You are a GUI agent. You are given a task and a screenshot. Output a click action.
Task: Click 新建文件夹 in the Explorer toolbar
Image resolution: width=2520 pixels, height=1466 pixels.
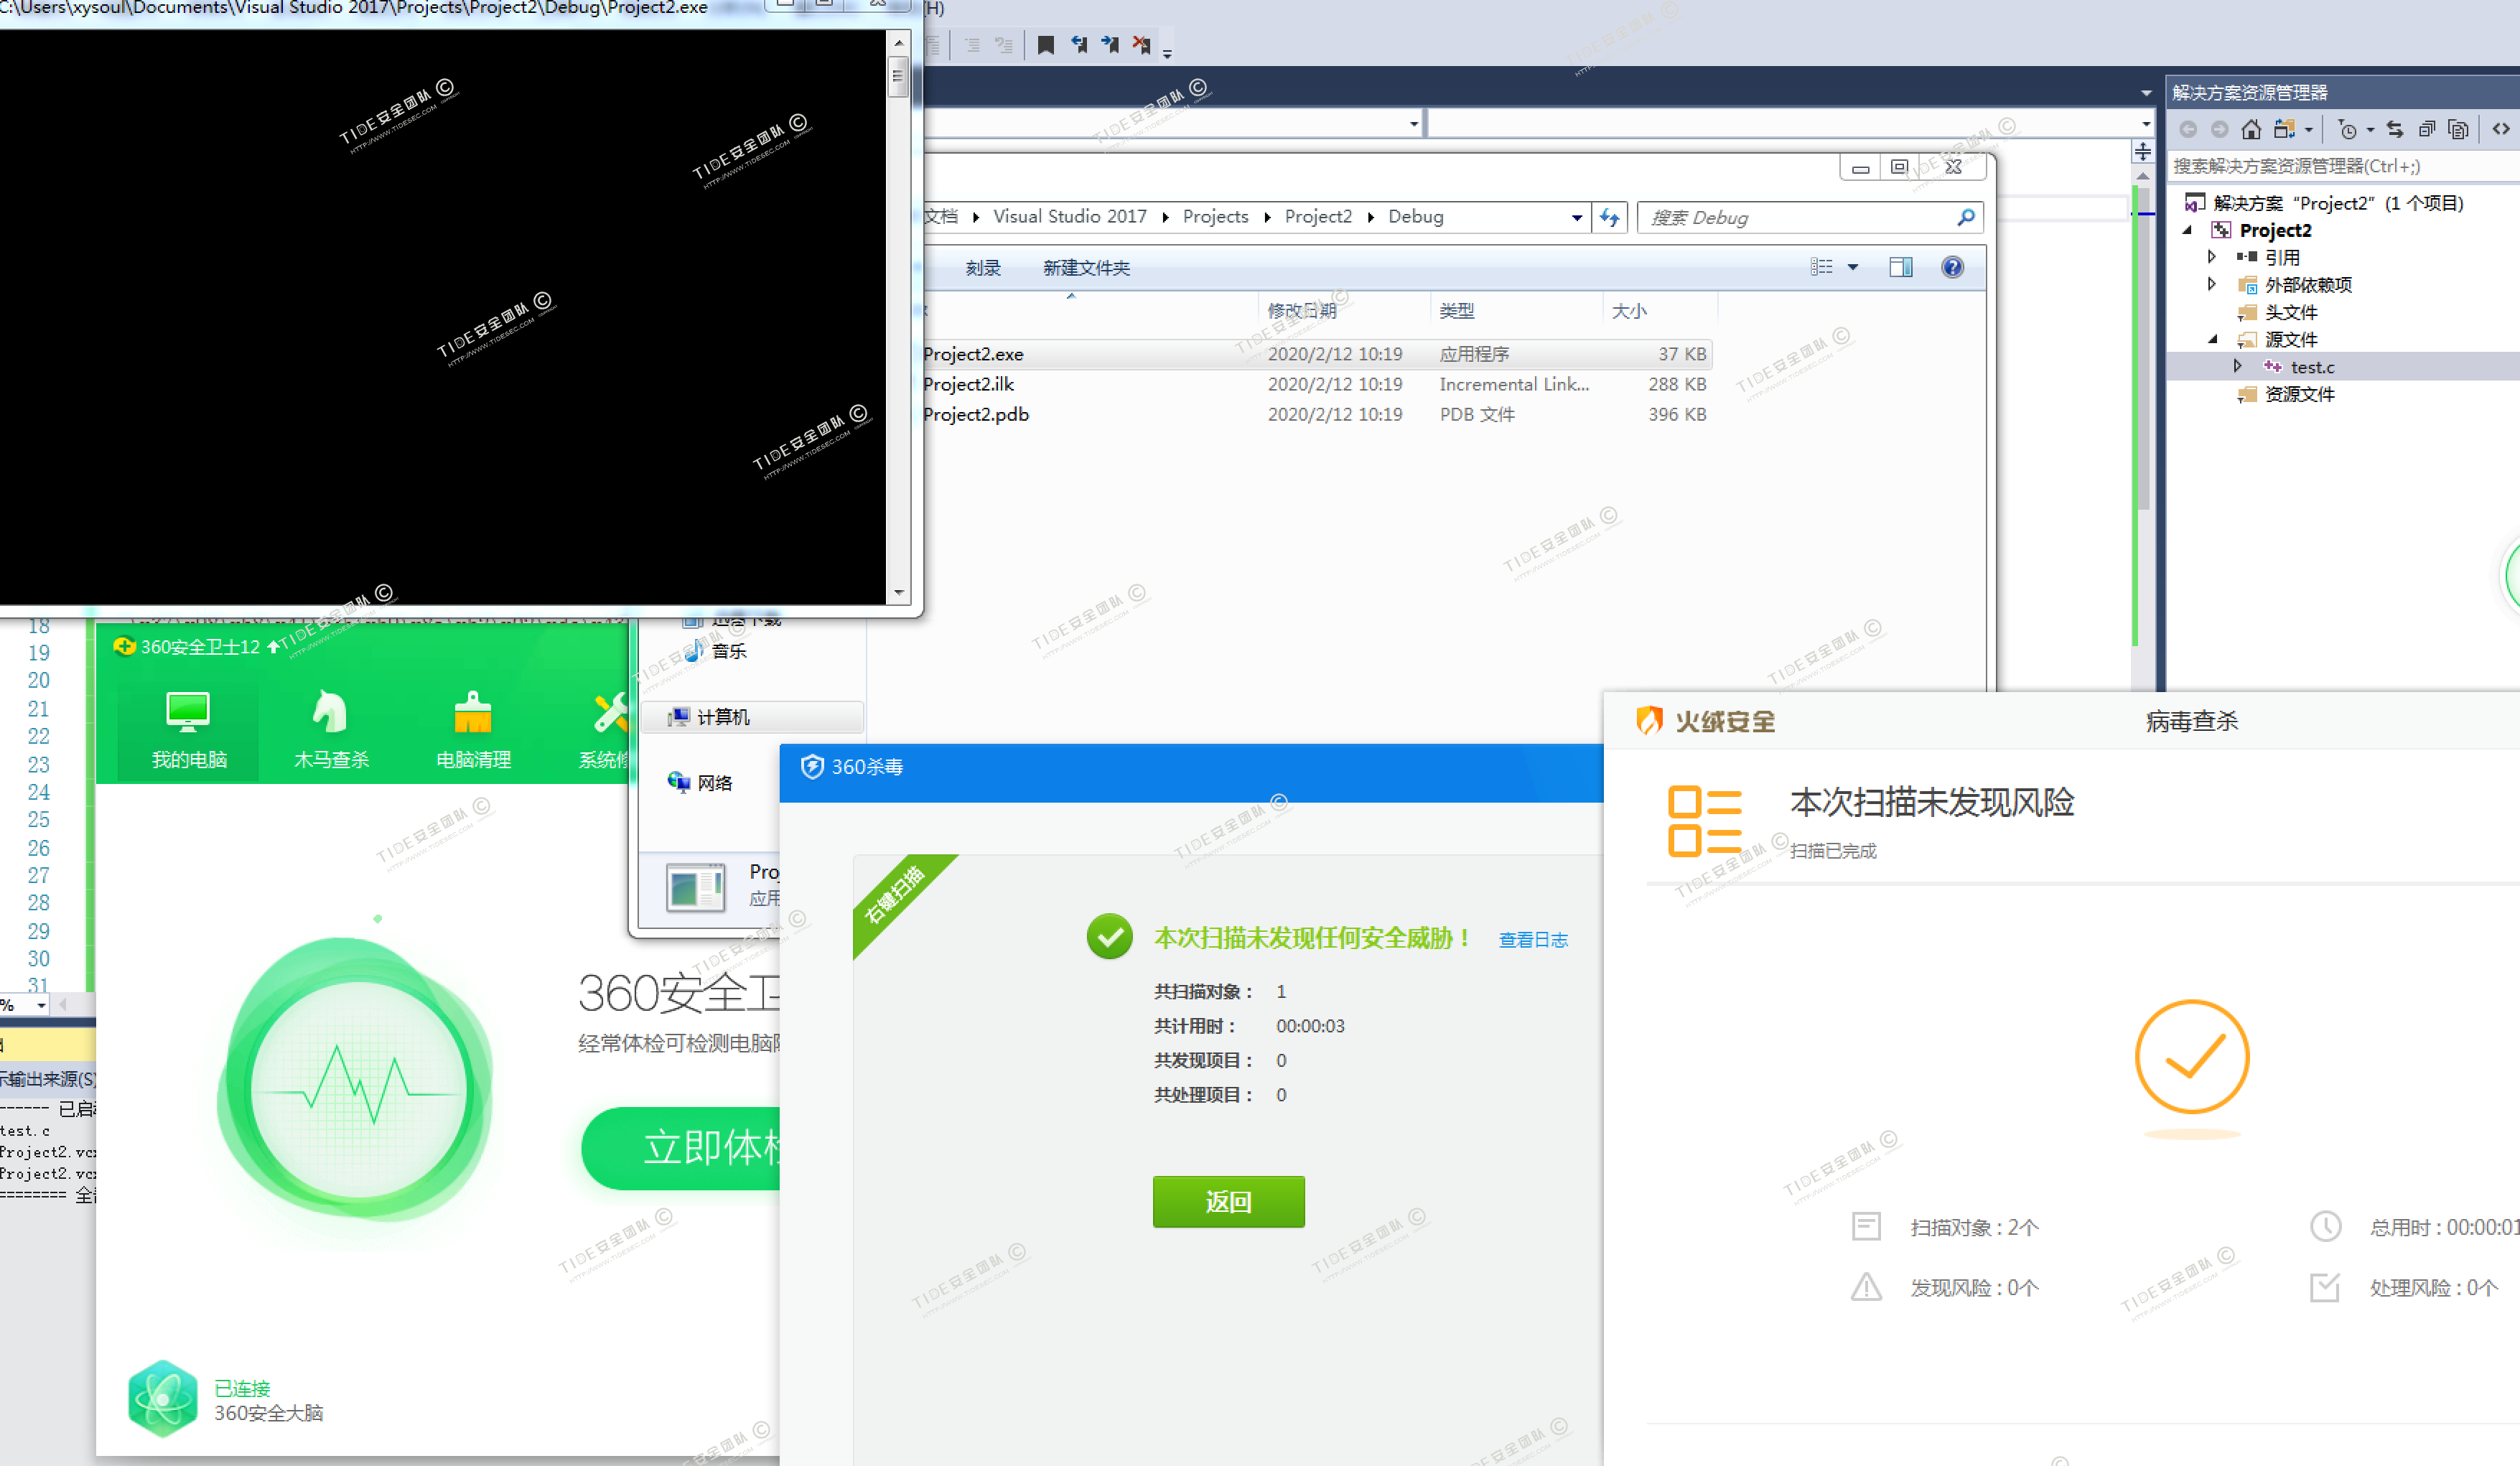1086,267
